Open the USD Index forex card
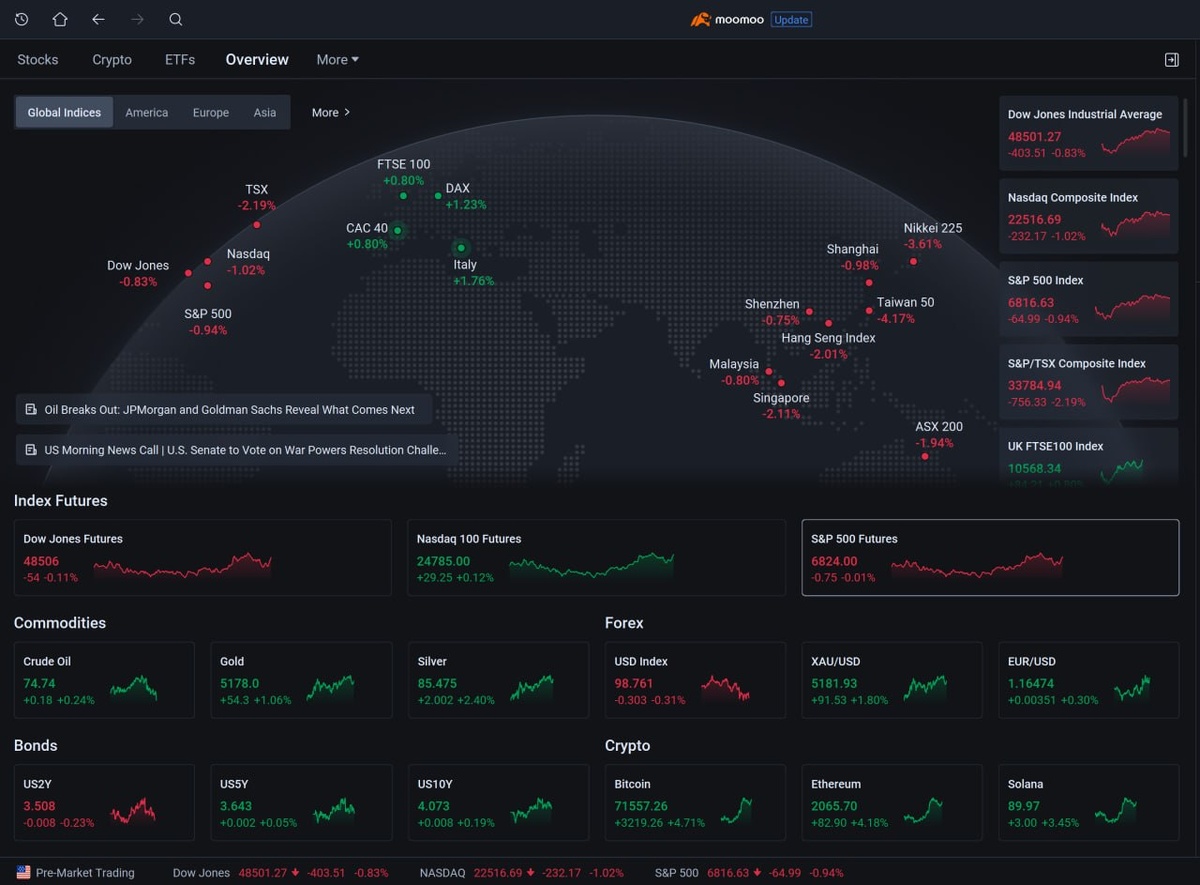Screen dimensions: 1200x885 (x=695, y=680)
